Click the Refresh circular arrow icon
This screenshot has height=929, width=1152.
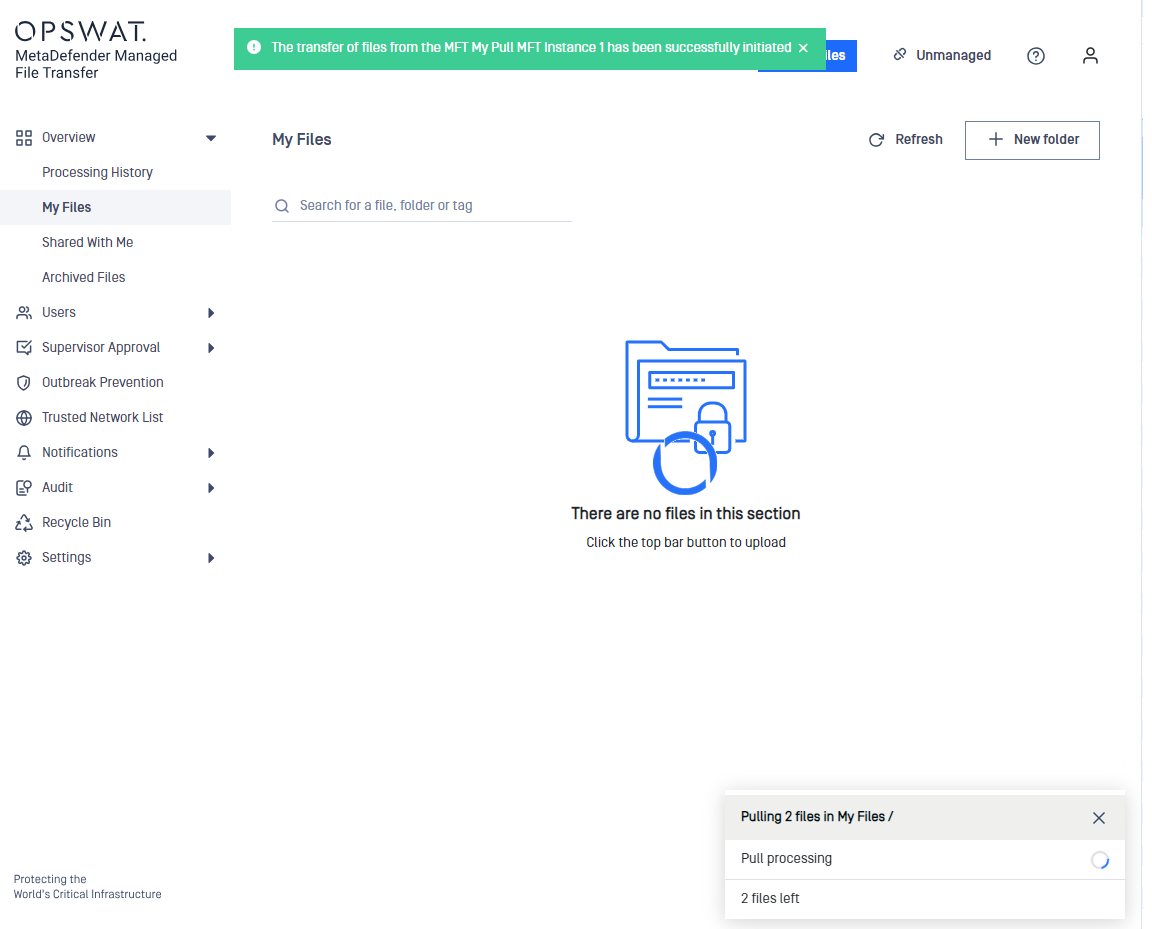[876, 140]
